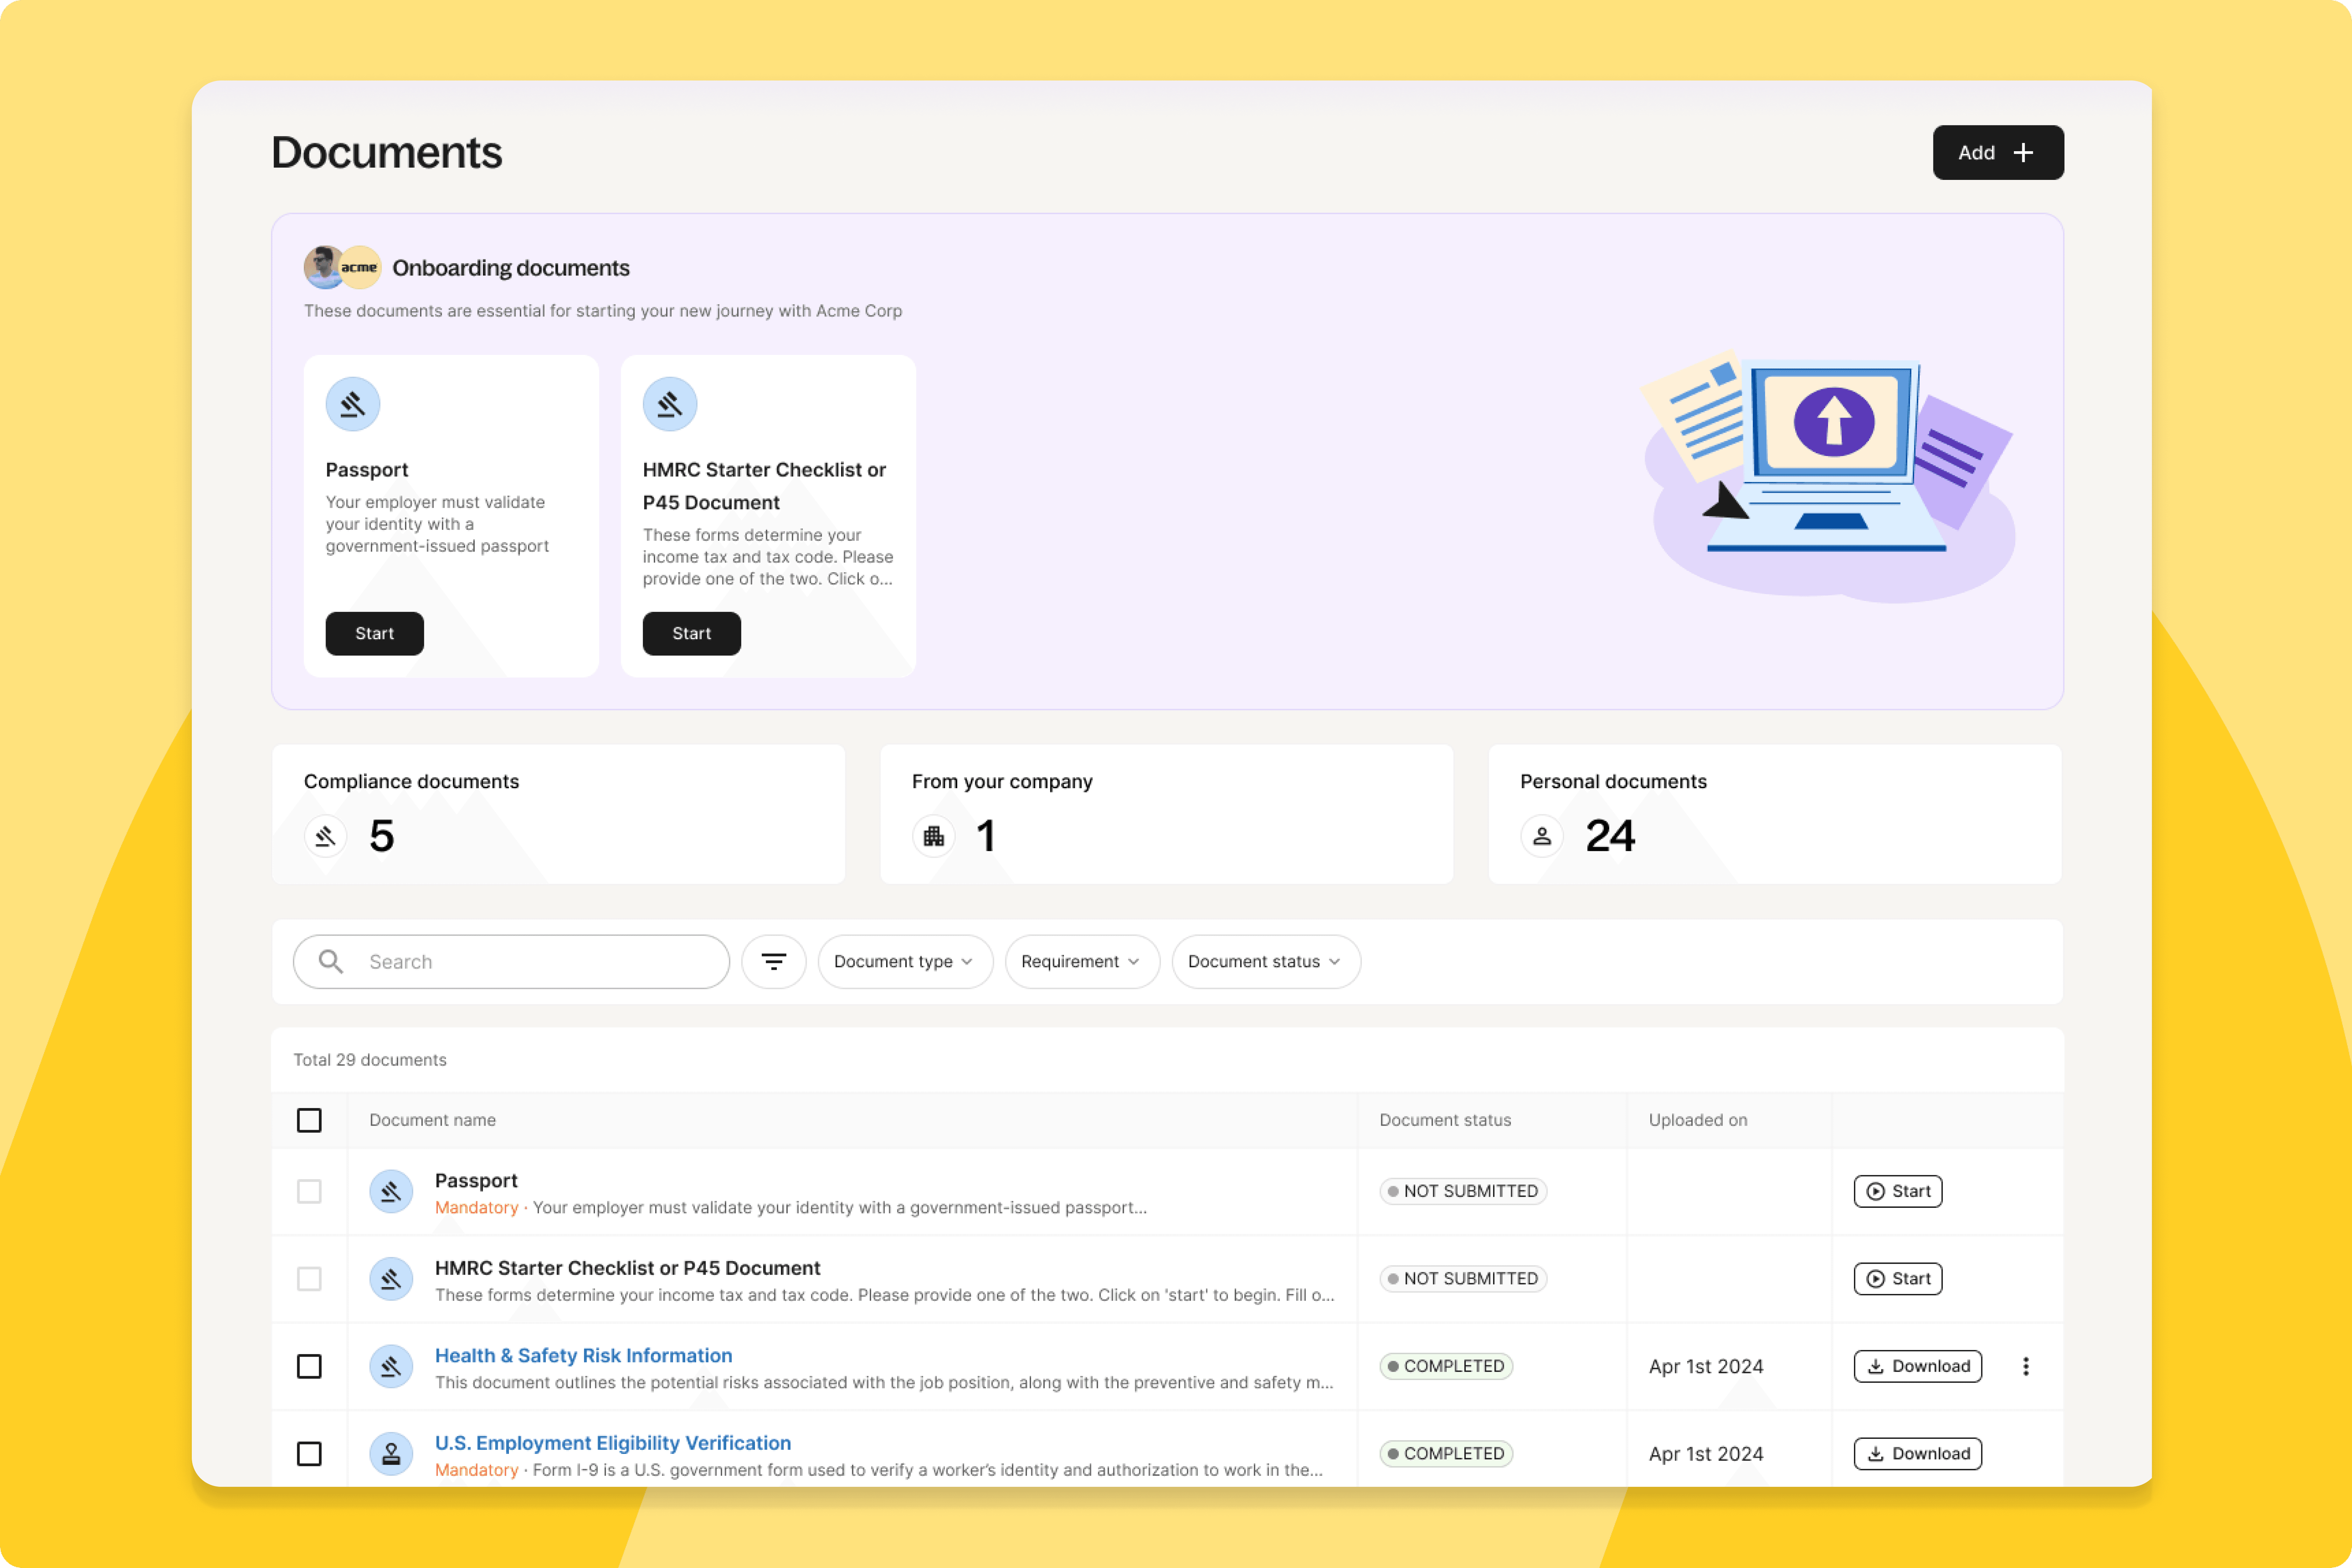Focus the Search input field
The width and height of the screenshot is (2352, 1568).
[530, 961]
